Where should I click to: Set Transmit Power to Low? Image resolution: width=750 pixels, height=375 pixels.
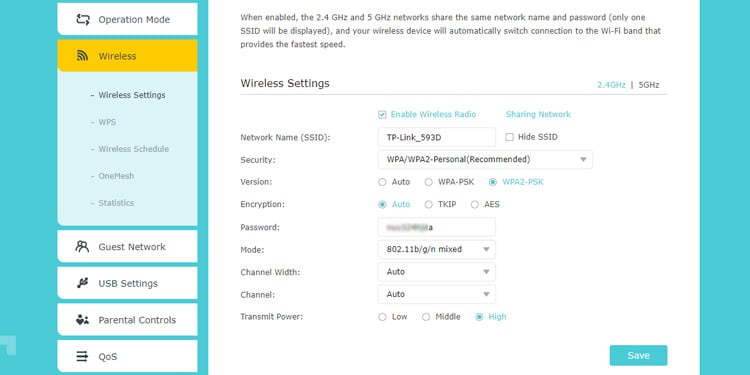pyautogui.click(x=382, y=317)
